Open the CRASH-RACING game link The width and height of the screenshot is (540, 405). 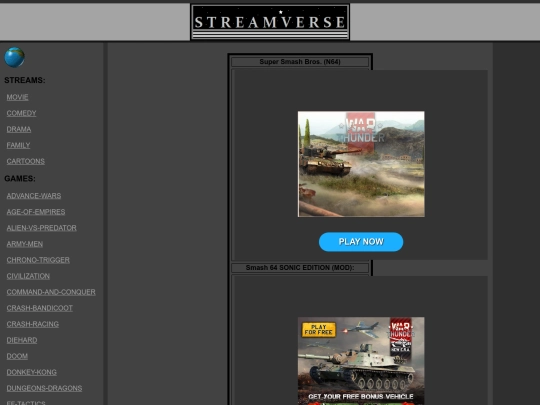(33, 324)
